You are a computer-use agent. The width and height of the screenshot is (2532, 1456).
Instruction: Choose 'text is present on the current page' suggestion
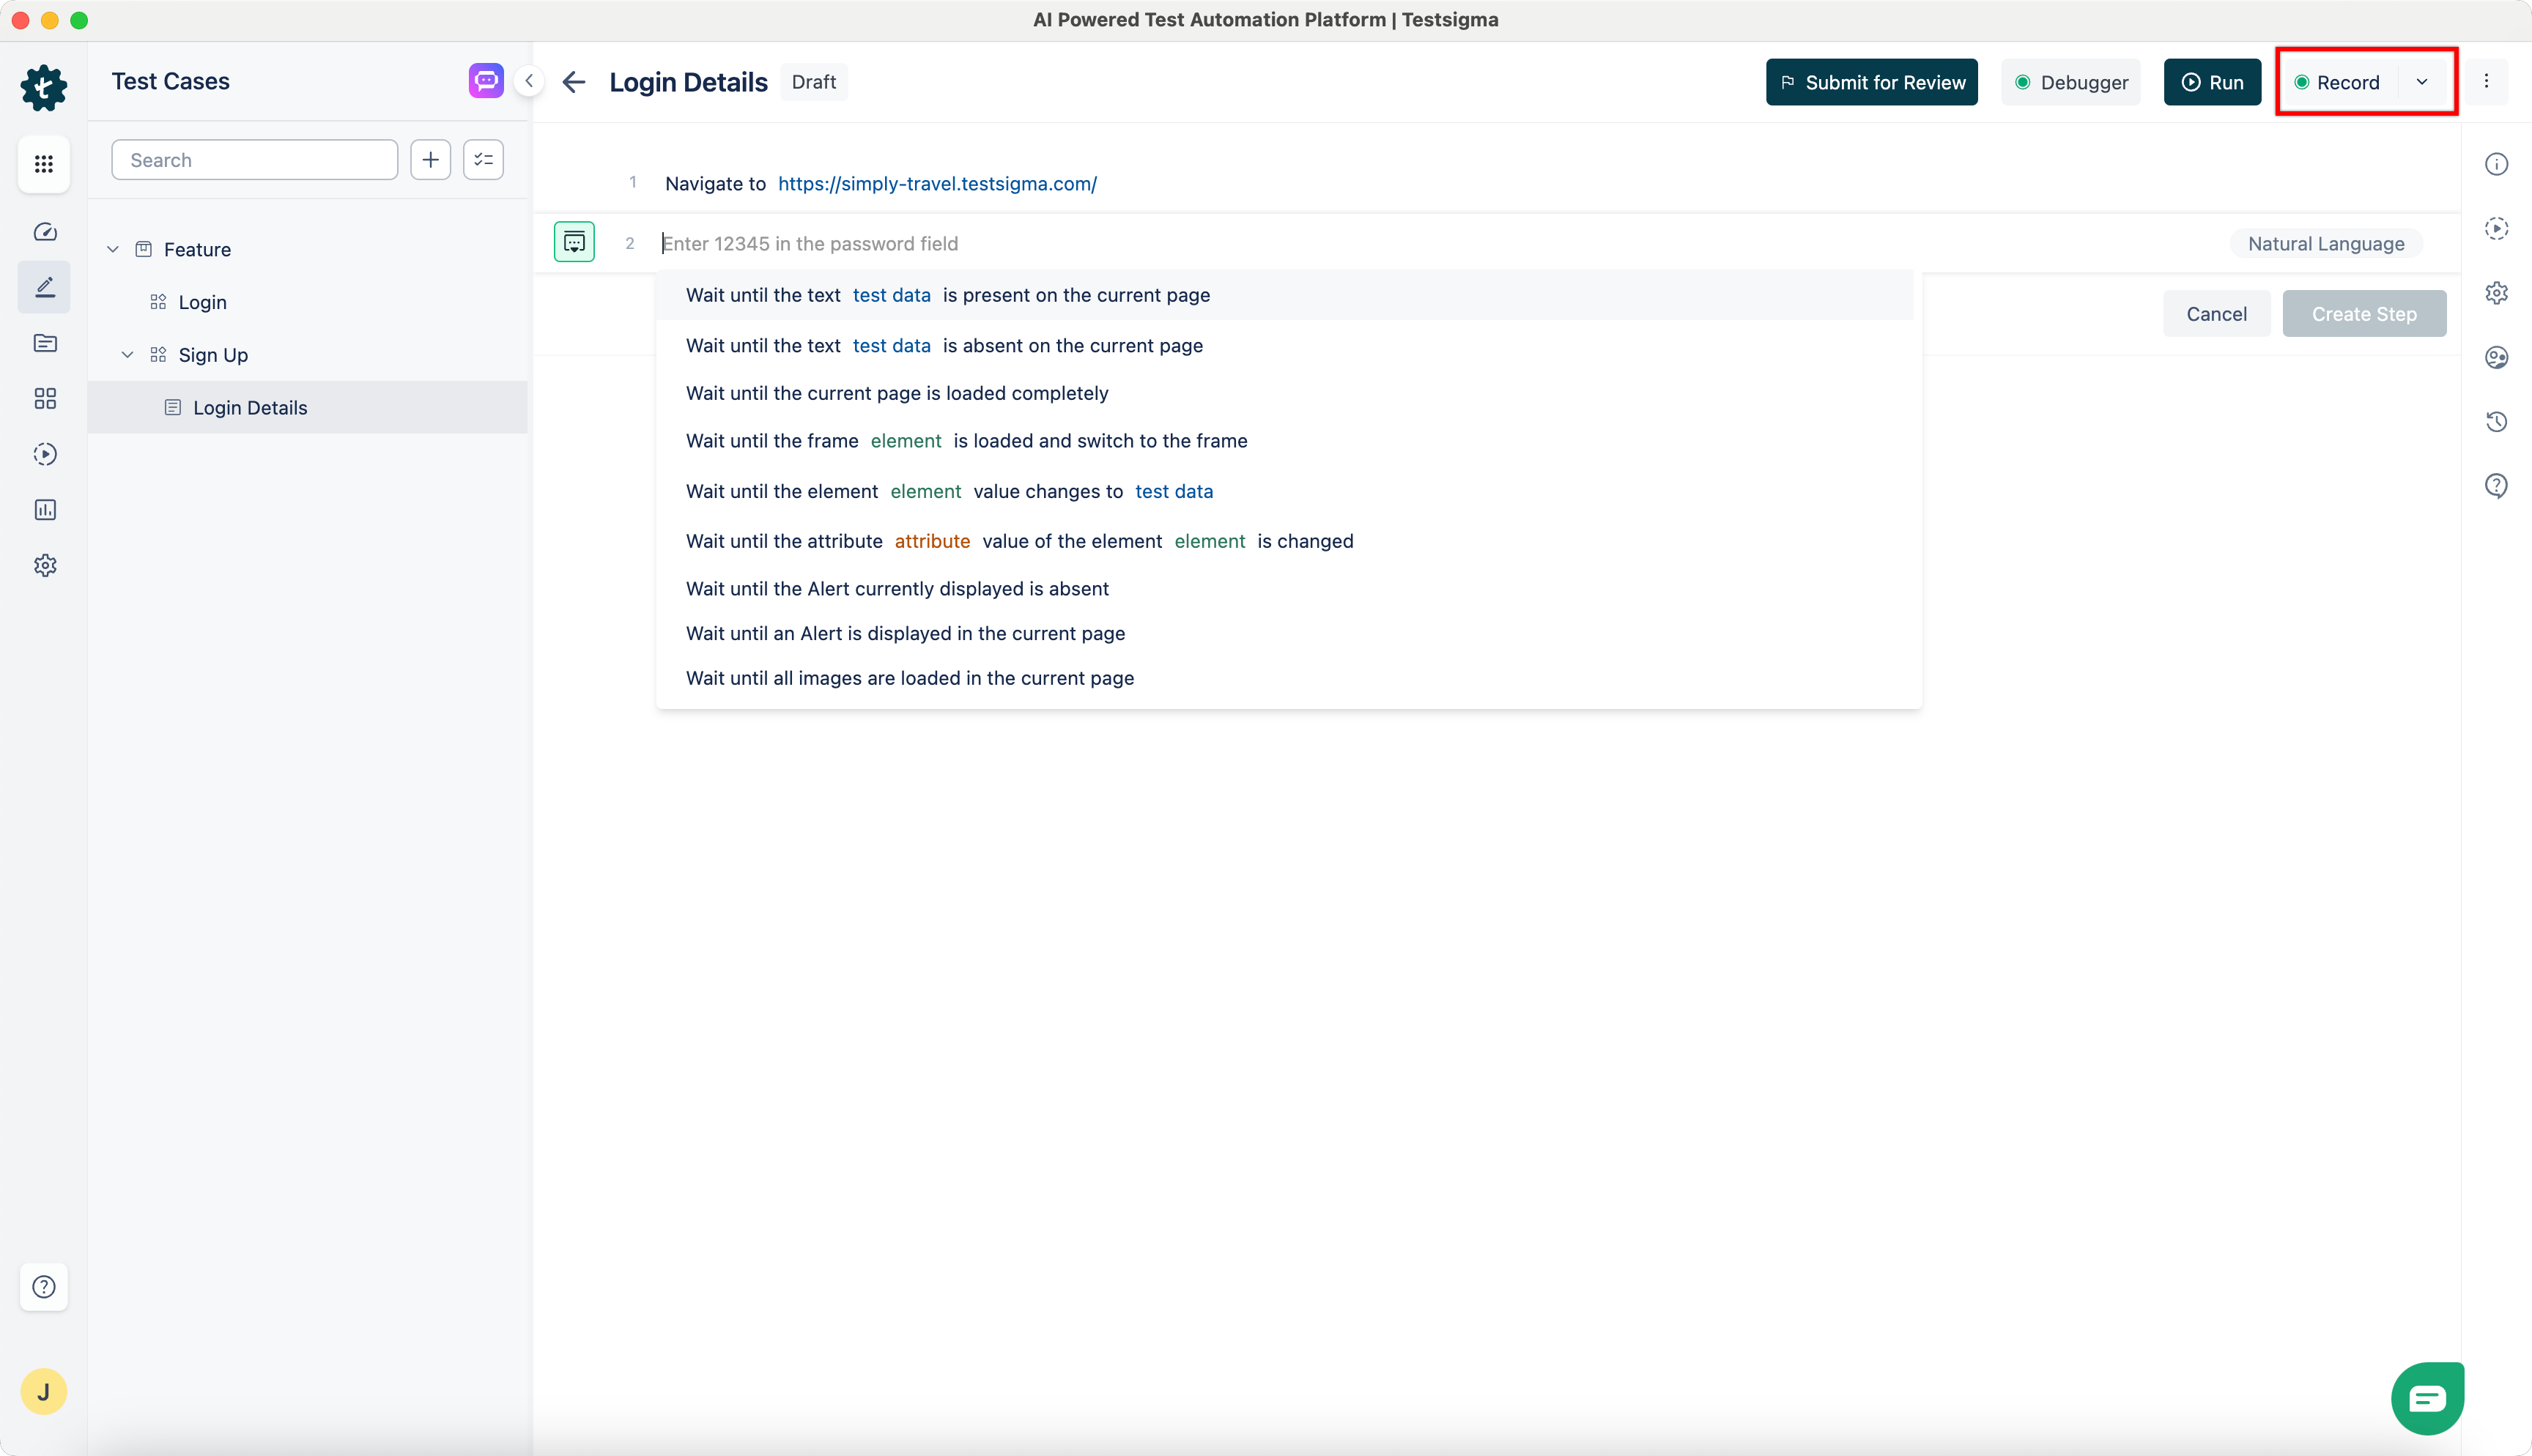(x=1284, y=295)
